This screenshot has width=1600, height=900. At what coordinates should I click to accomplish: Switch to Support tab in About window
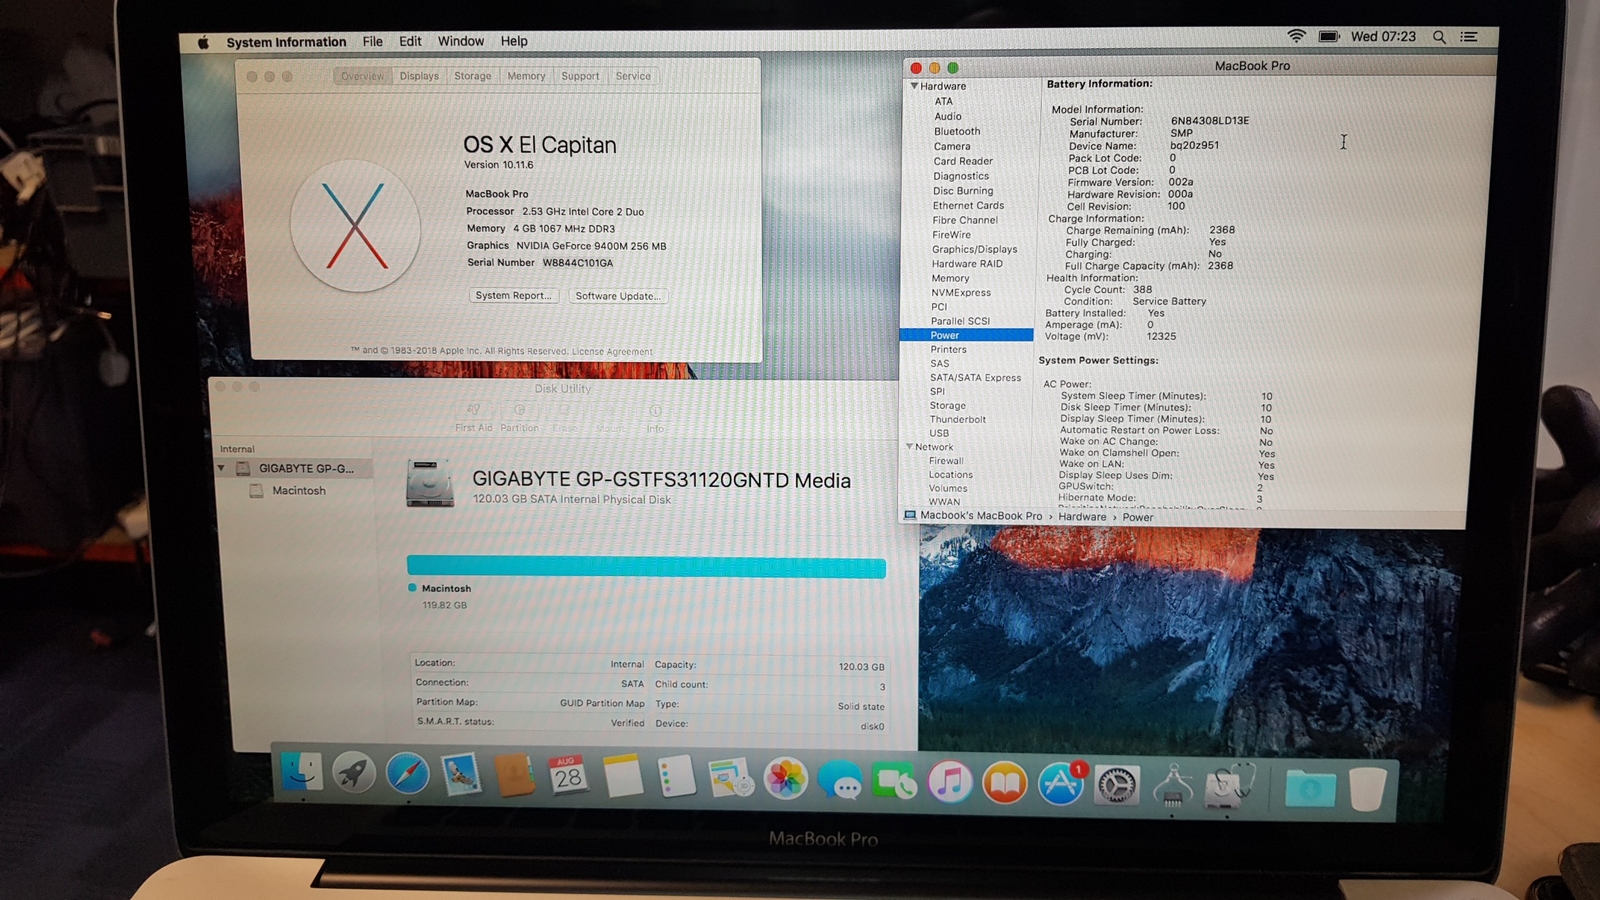pyautogui.click(x=580, y=76)
